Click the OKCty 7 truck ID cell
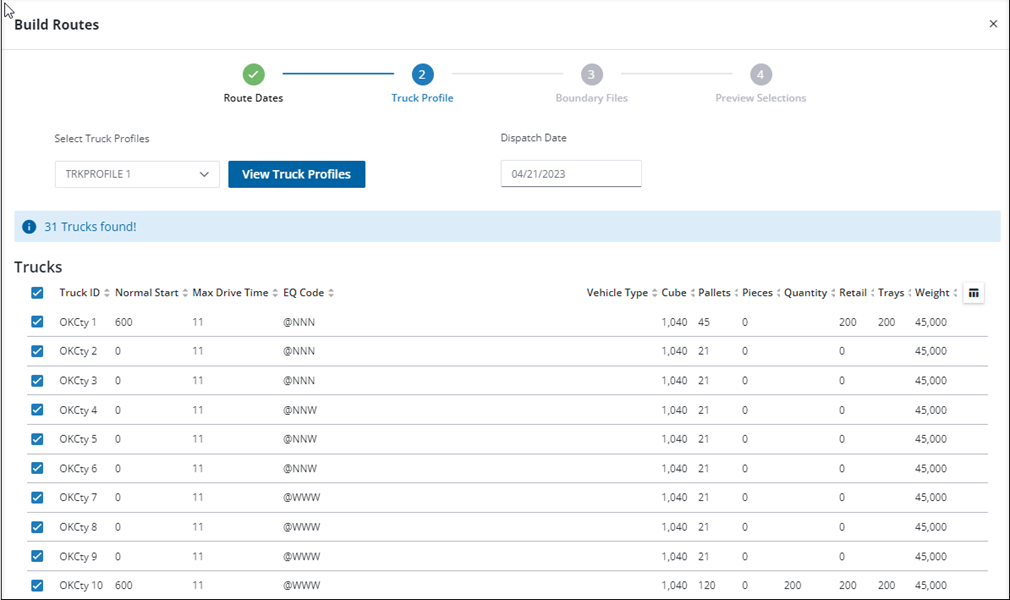 click(78, 498)
